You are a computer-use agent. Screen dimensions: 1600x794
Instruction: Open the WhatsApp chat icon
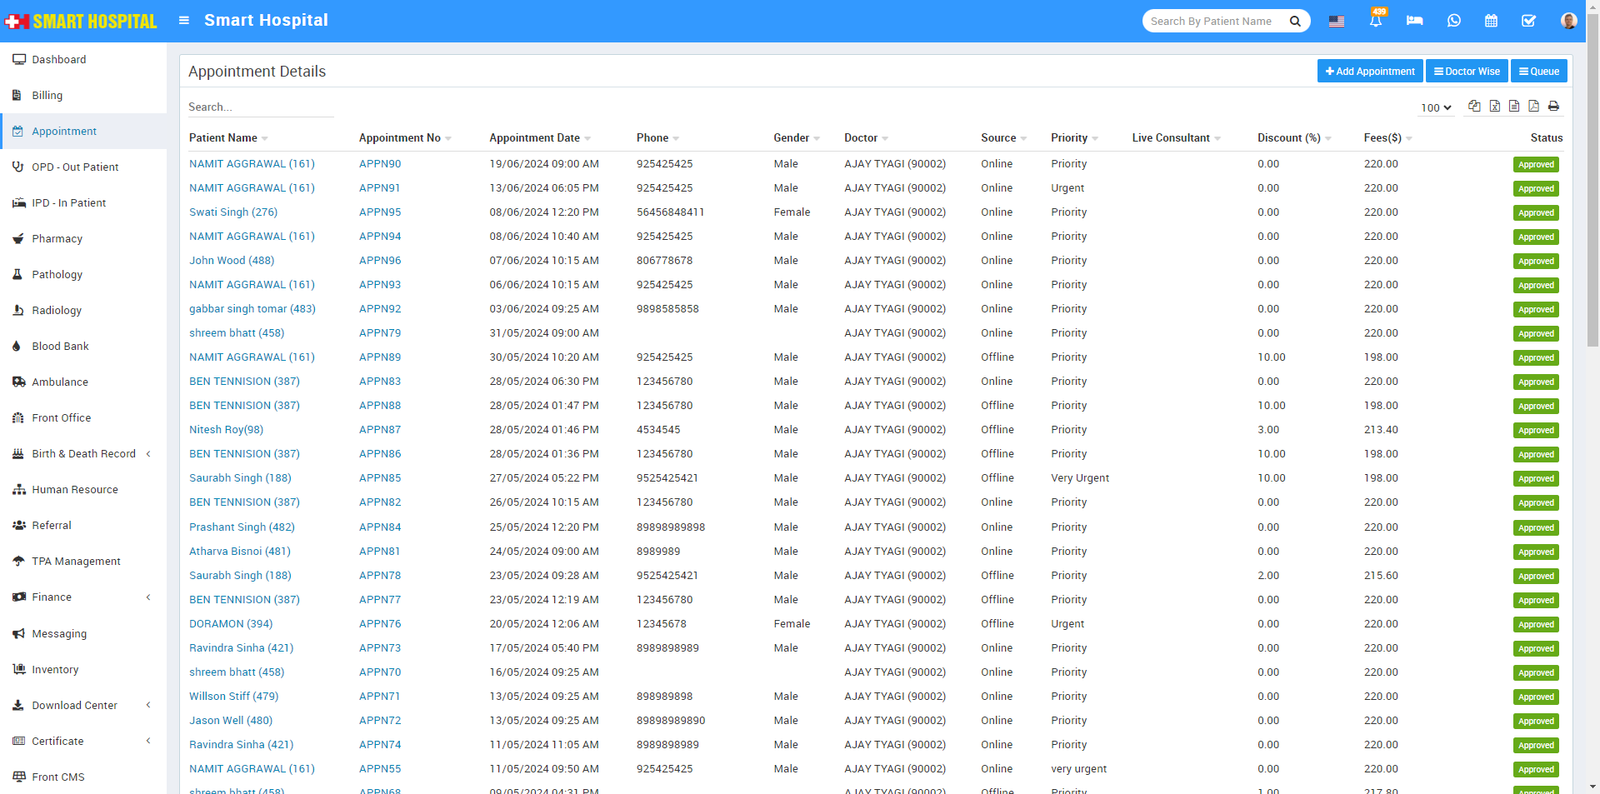tap(1453, 21)
